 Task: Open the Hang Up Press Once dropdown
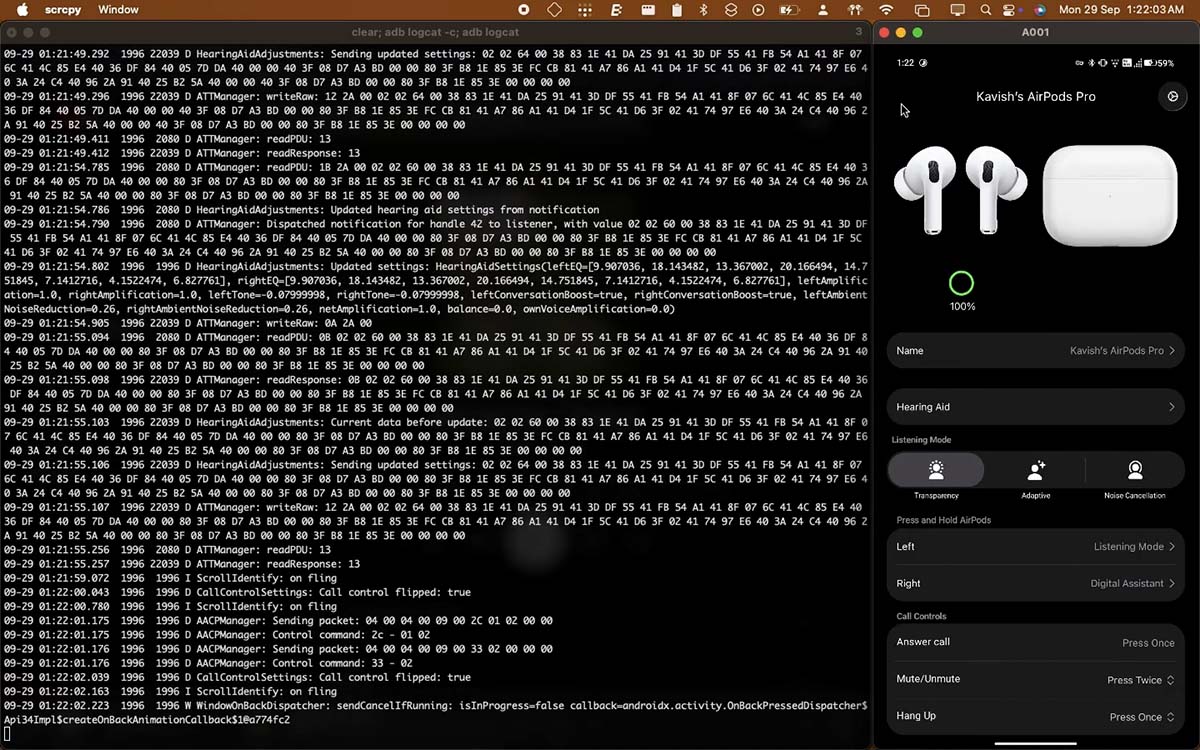(1140, 717)
